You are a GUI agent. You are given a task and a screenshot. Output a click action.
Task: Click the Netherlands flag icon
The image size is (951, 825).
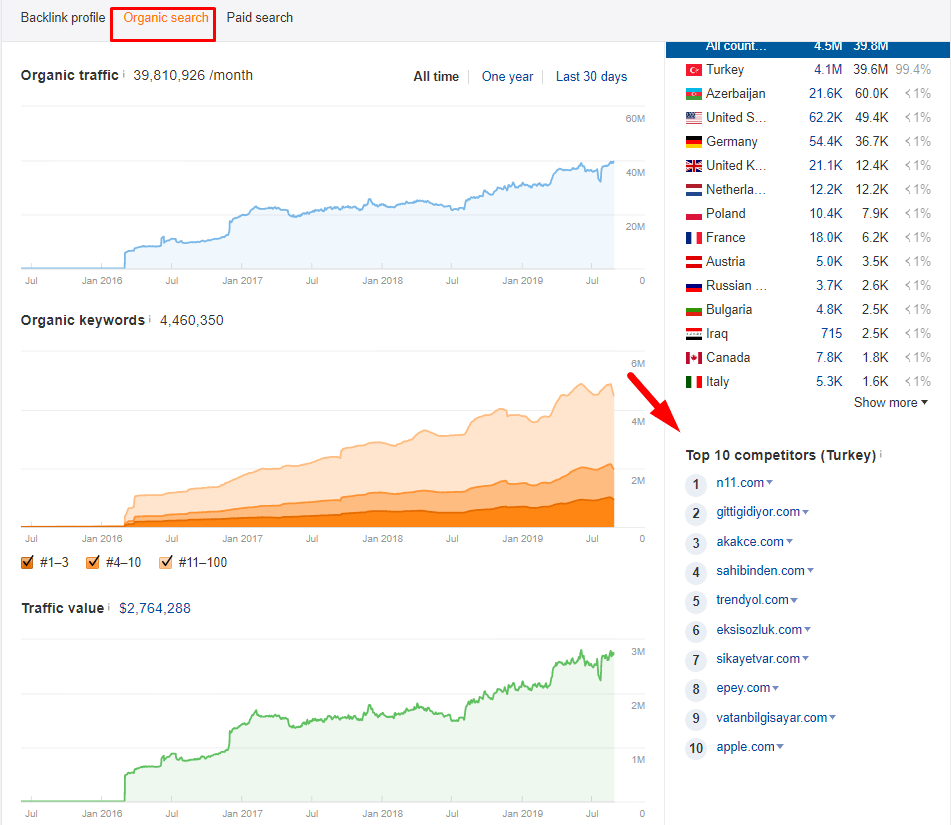pos(694,190)
